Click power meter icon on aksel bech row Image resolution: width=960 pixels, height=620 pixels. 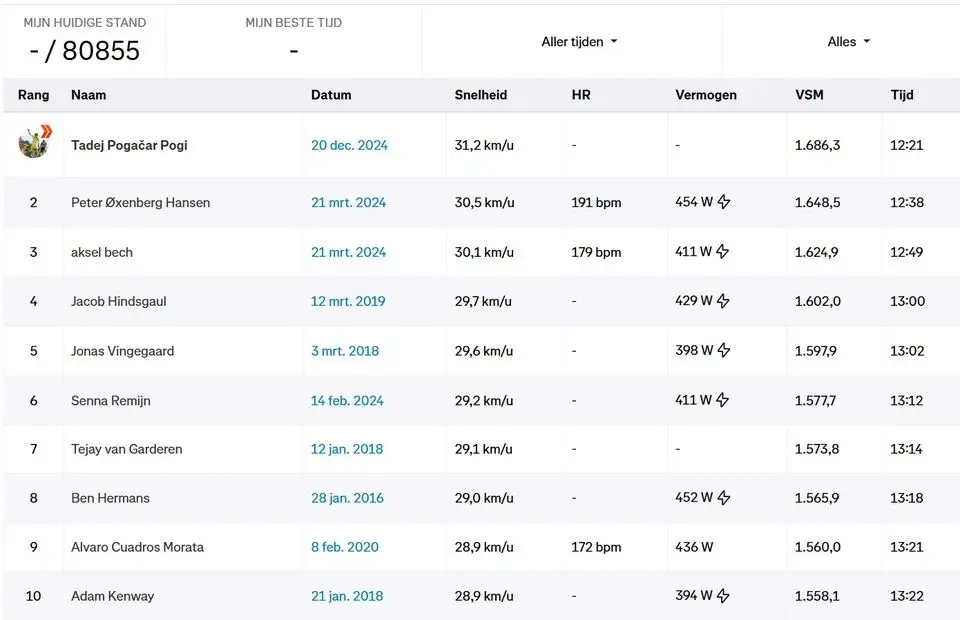722,251
